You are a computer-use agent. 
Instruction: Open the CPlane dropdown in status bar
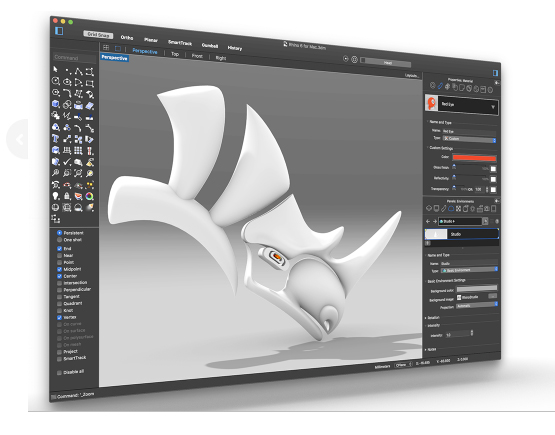[x=404, y=365]
